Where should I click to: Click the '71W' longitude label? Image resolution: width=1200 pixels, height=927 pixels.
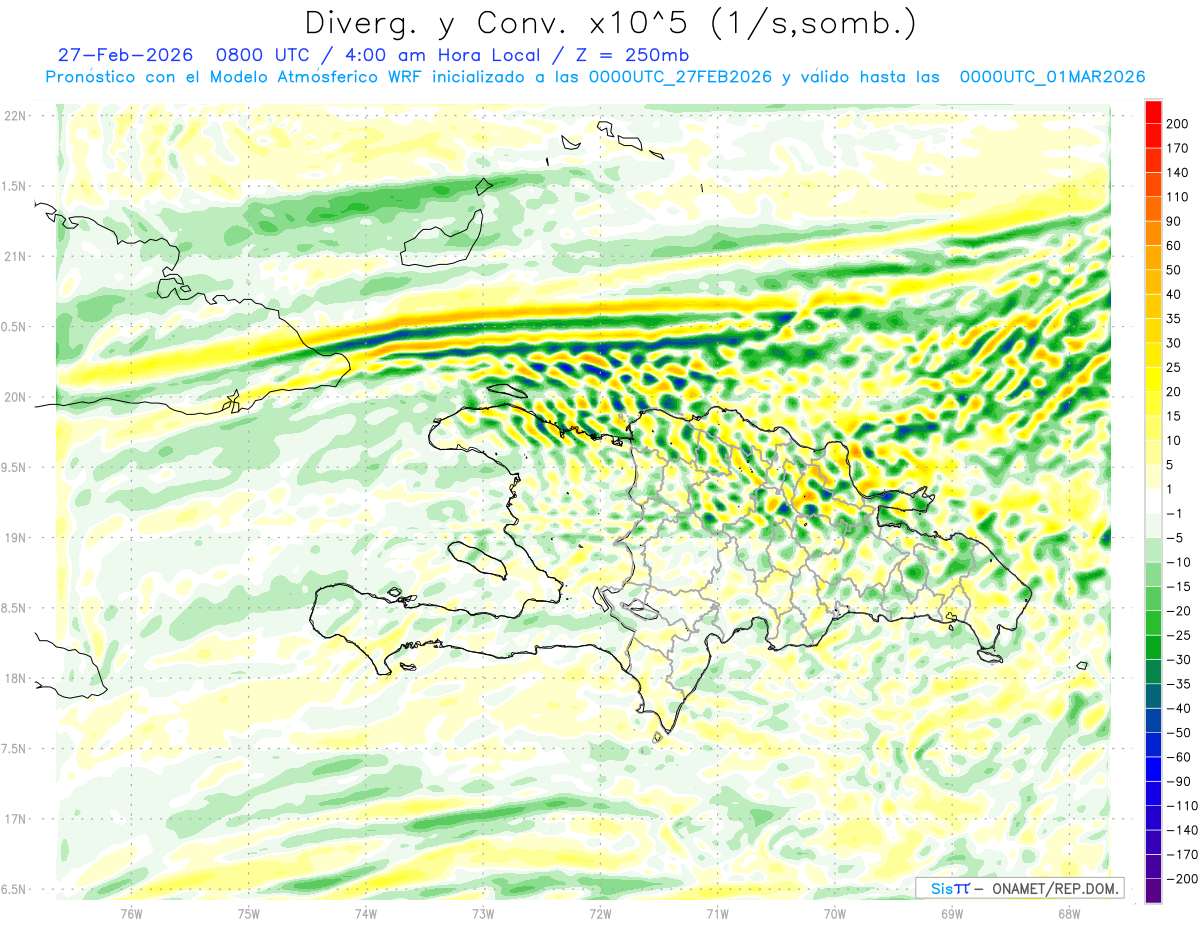(717, 913)
